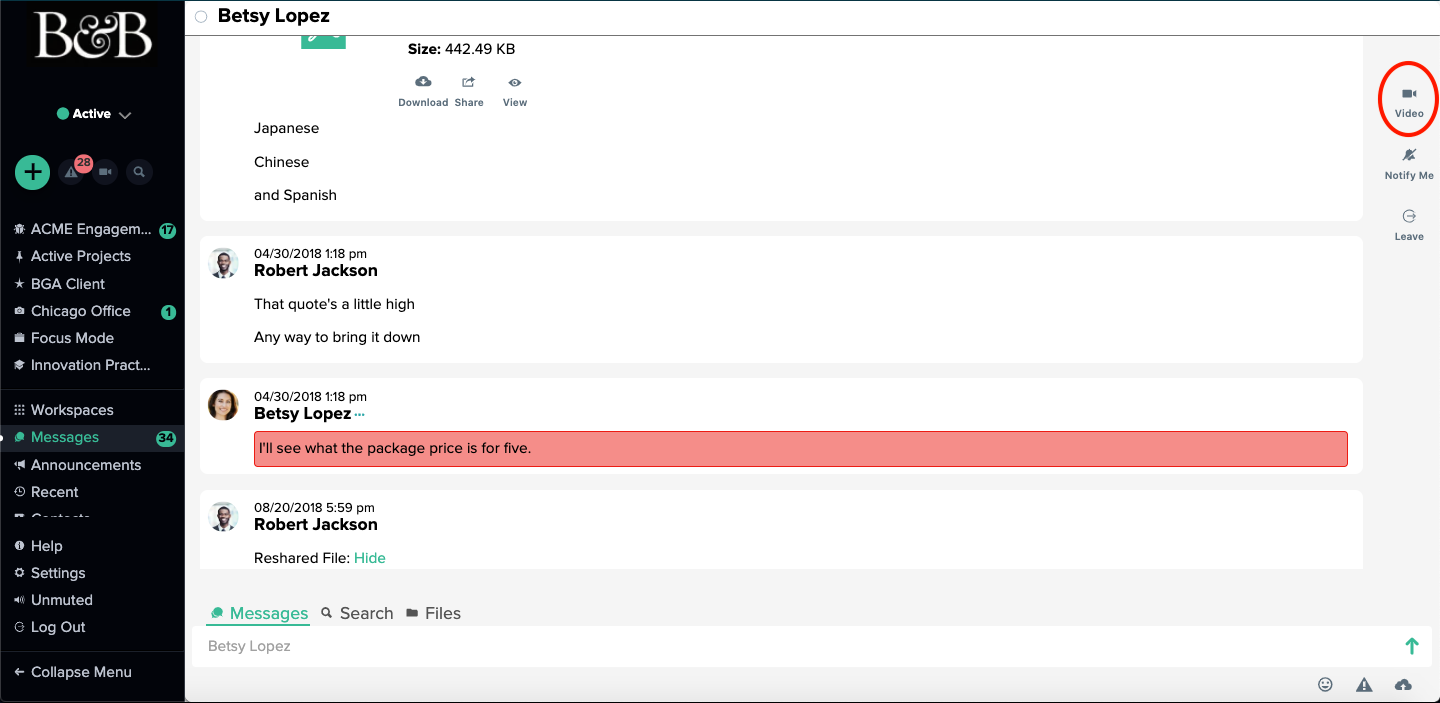The width and height of the screenshot is (1440, 703).
Task: Switch to the Files tab
Action: click(433, 613)
